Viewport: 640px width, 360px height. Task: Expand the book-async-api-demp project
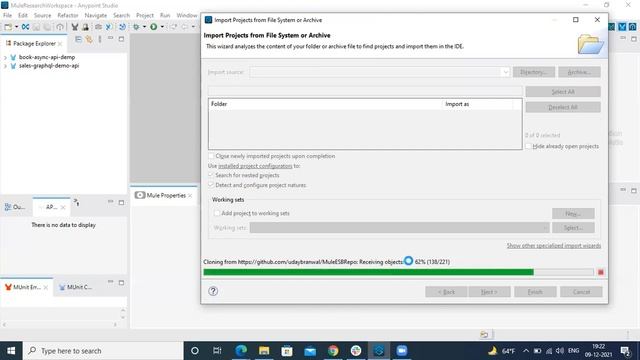point(5,58)
